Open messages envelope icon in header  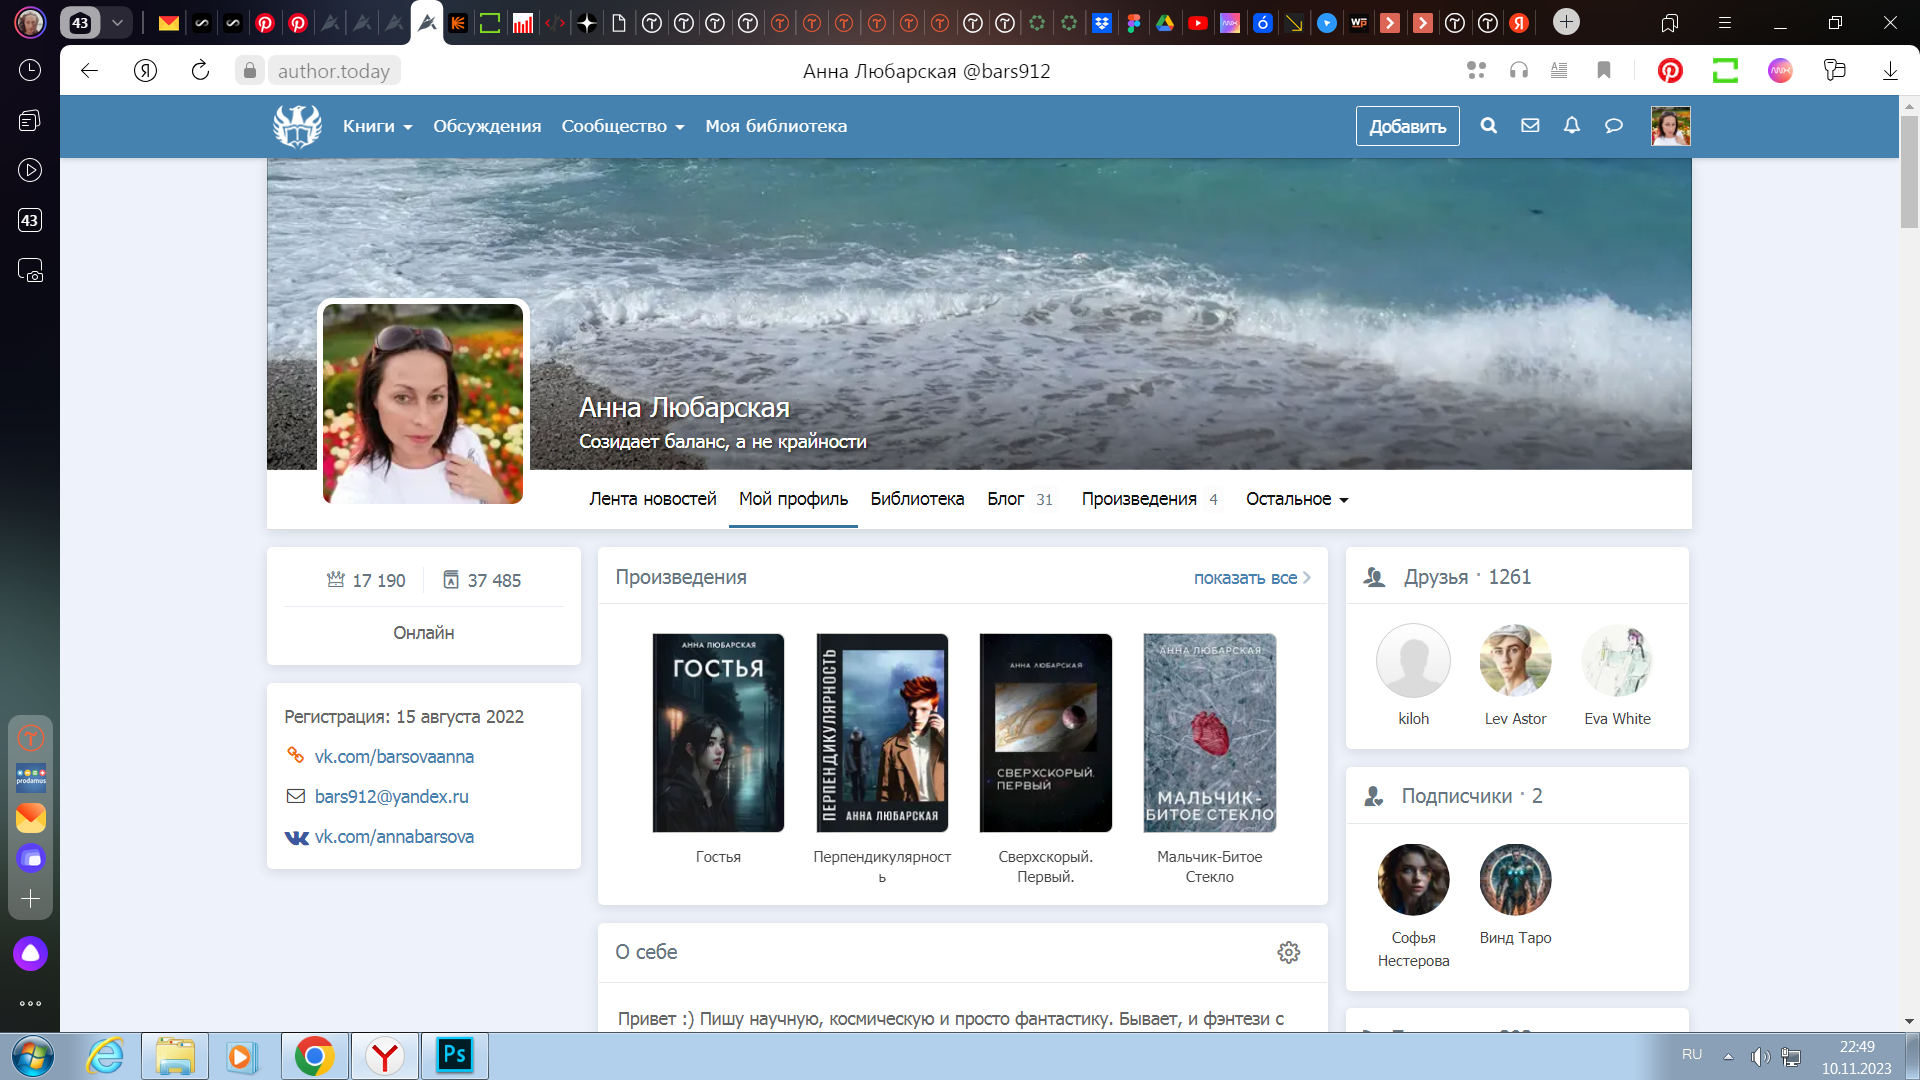point(1530,126)
